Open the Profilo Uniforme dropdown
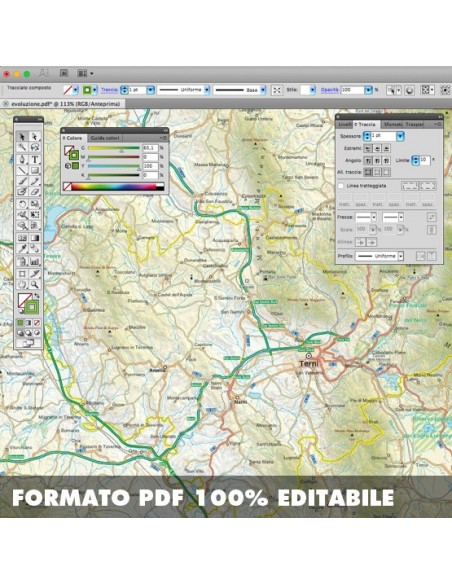452x584 pixels. point(401,256)
